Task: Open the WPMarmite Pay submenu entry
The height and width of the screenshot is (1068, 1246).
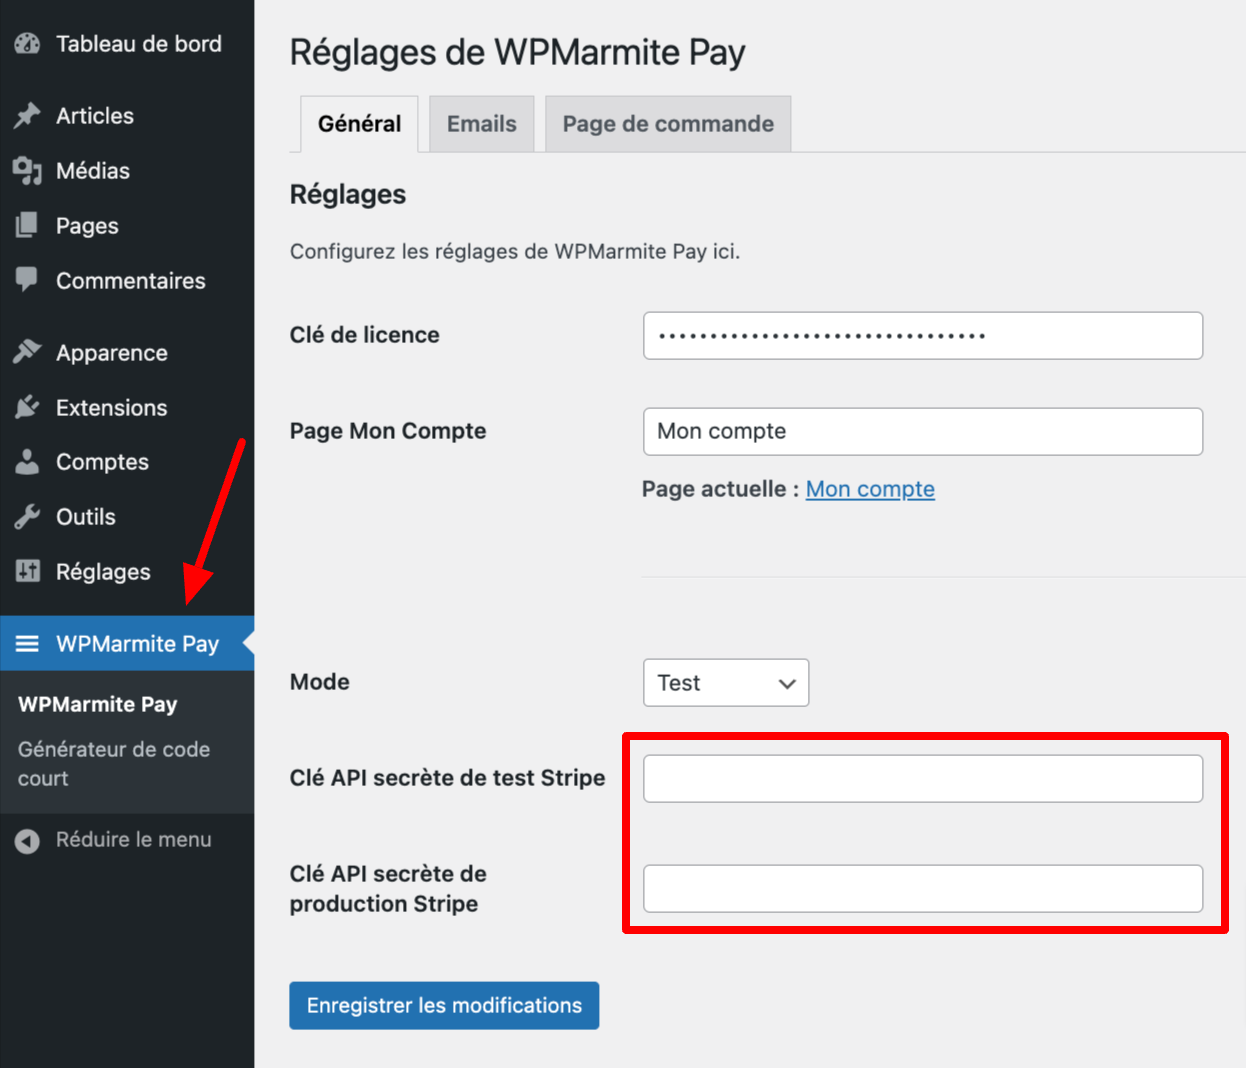Action: pyautogui.click(x=98, y=704)
